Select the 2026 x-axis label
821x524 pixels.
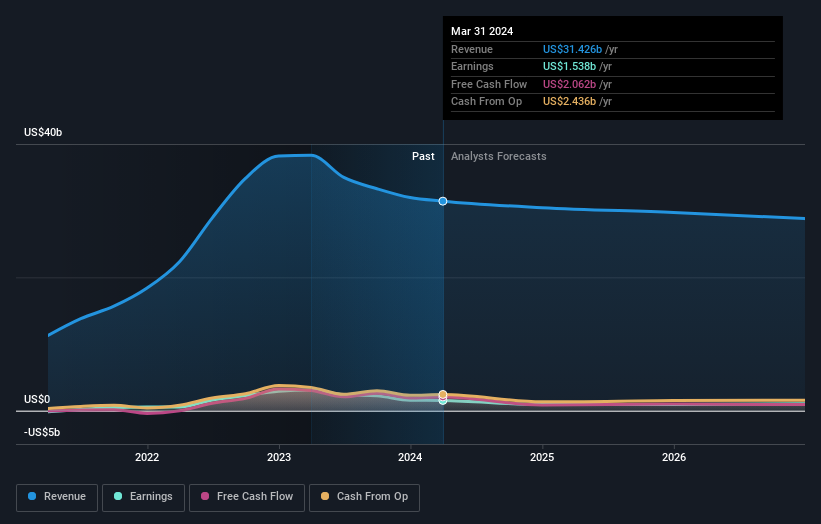(x=674, y=457)
